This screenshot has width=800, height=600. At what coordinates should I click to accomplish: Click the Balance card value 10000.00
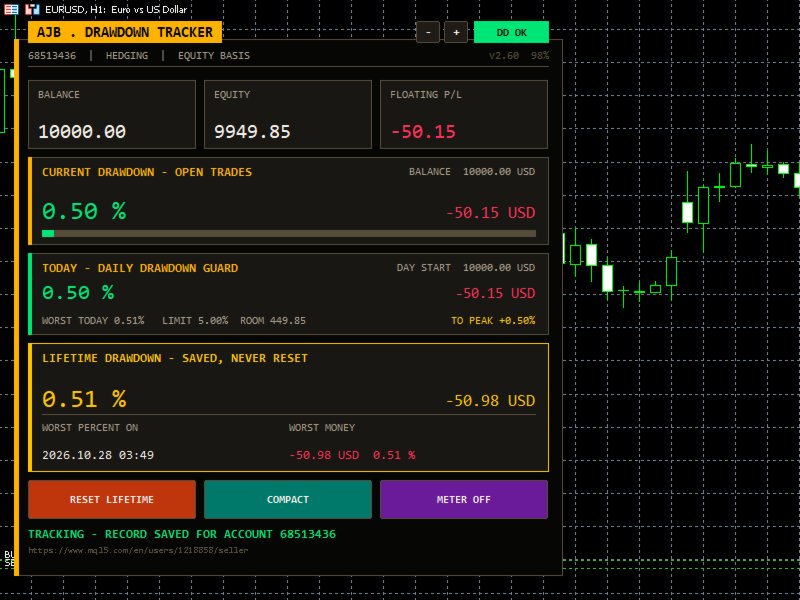pos(82,132)
